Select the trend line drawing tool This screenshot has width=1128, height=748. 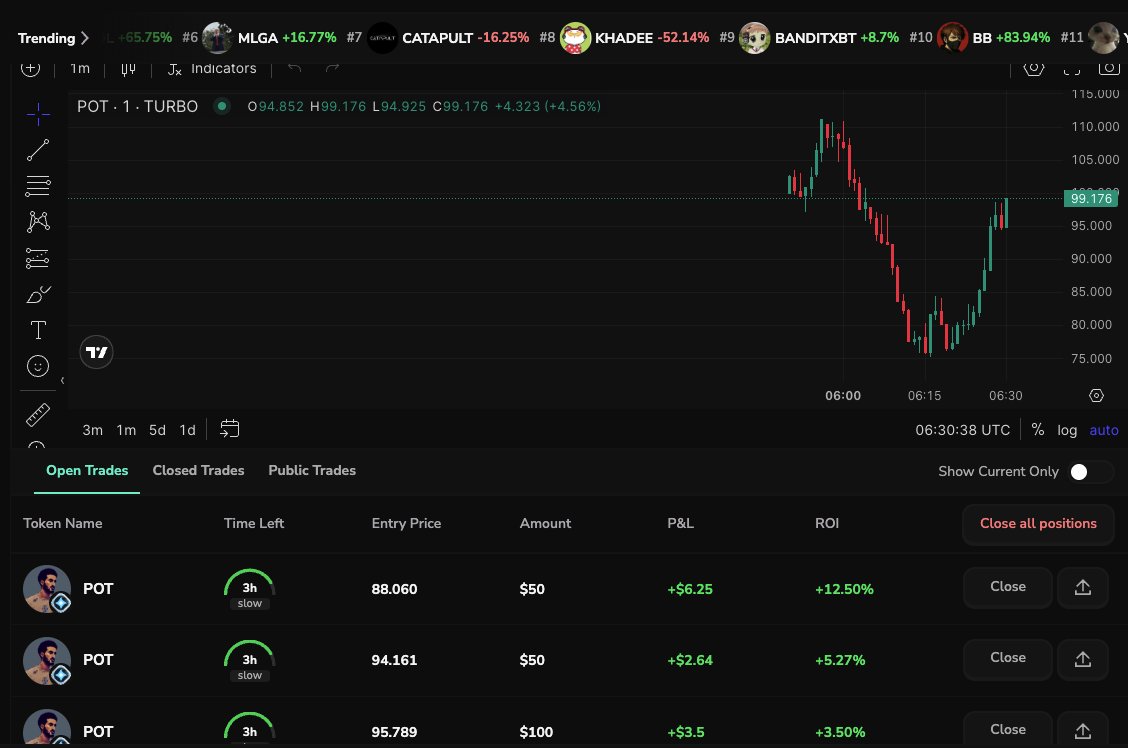[38, 150]
